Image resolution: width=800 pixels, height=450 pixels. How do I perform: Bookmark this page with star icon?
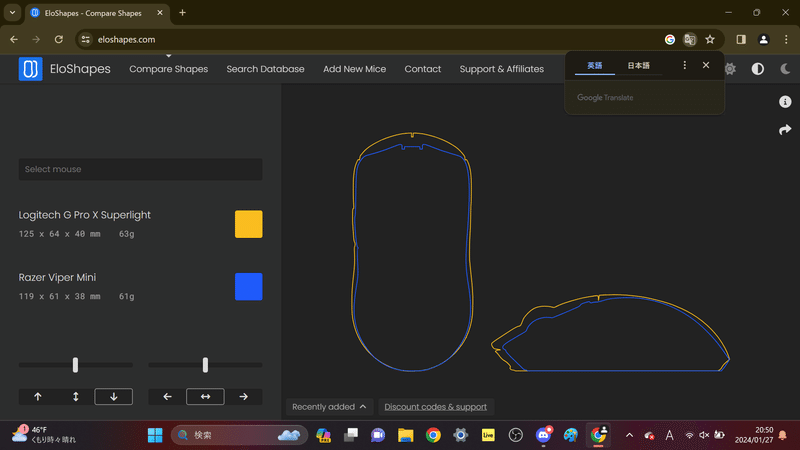click(710, 39)
